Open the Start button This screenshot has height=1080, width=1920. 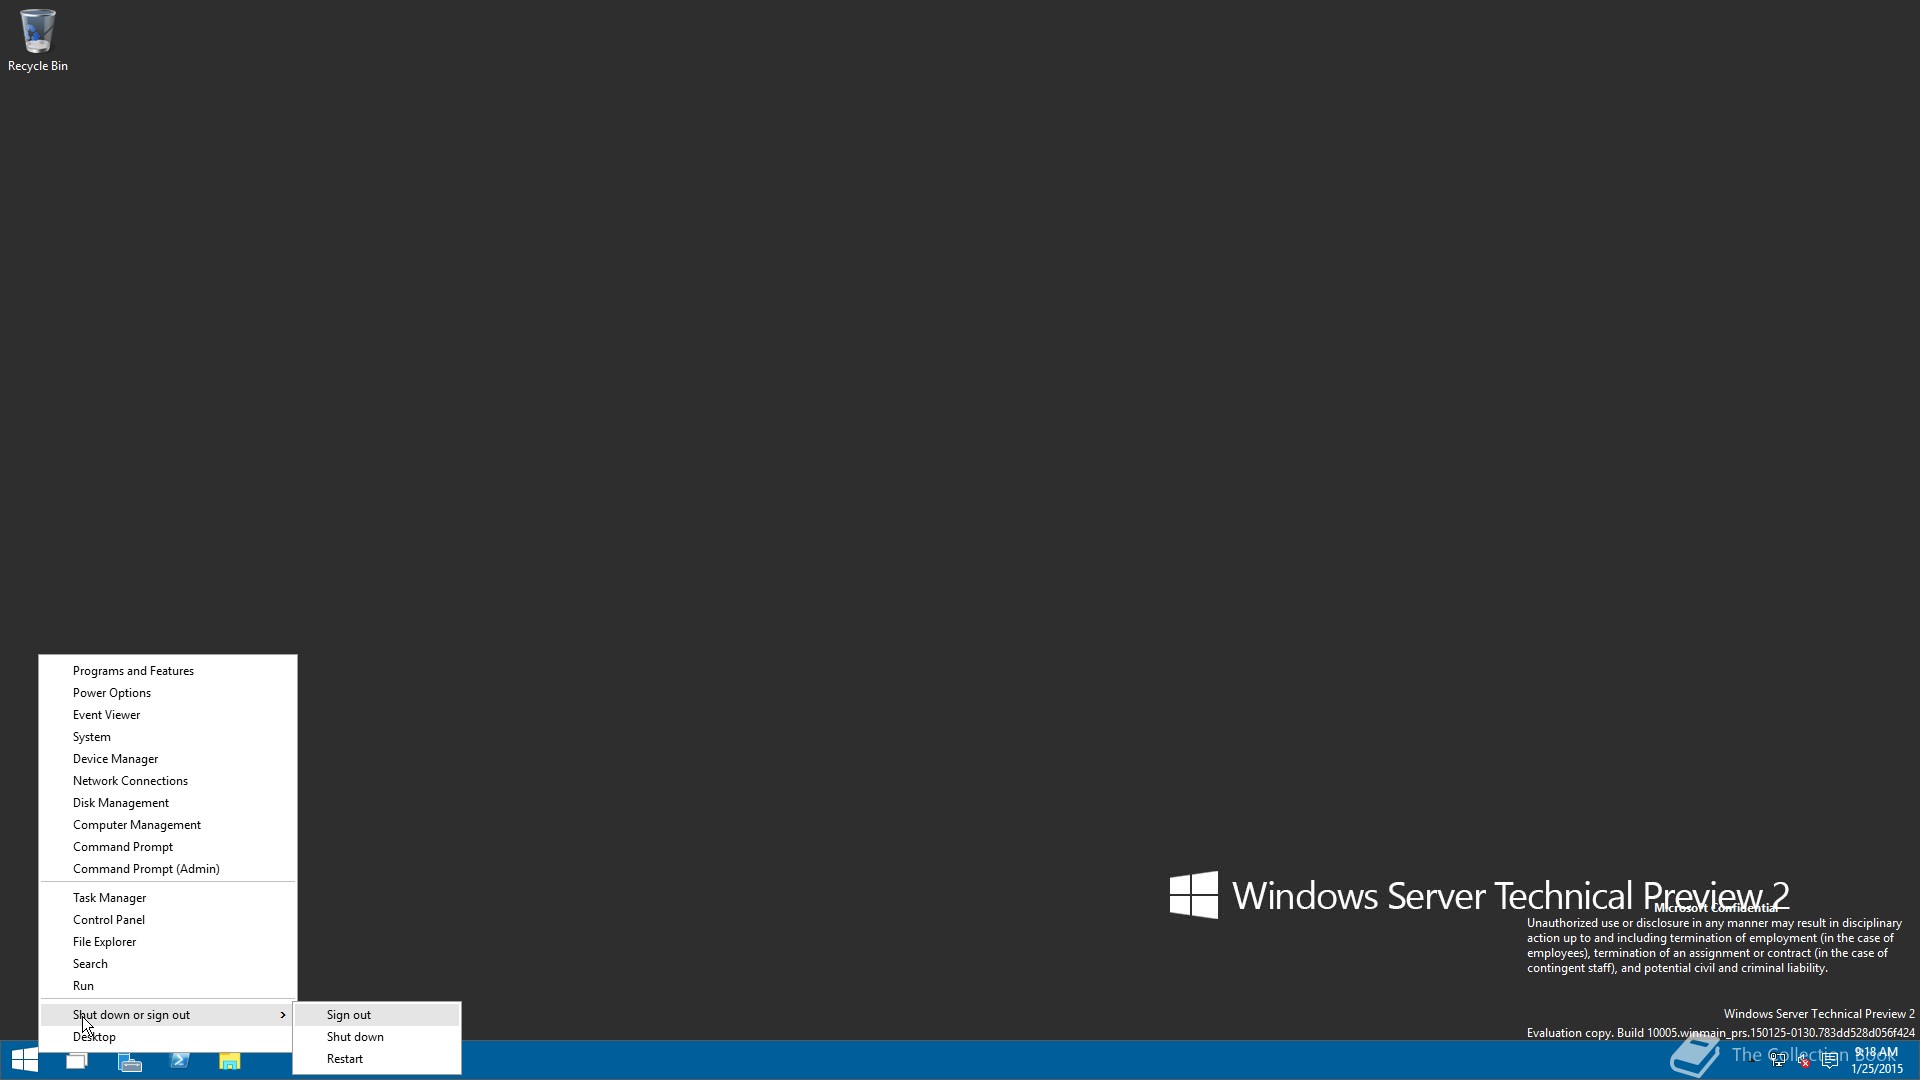[x=24, y=1060]
